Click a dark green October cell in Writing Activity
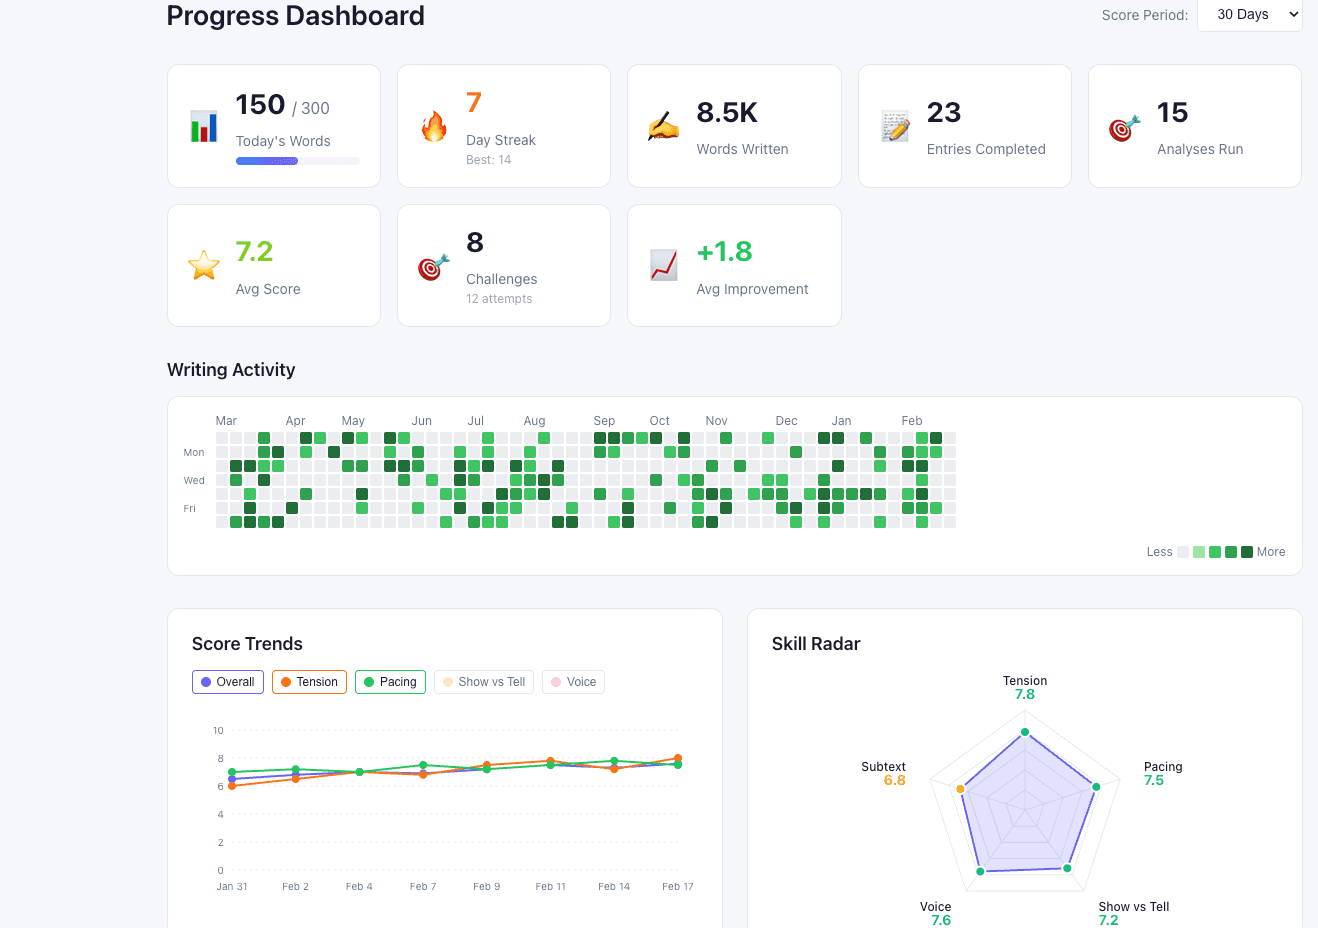Screen dimensions: 1318x928 coord(655,438)
